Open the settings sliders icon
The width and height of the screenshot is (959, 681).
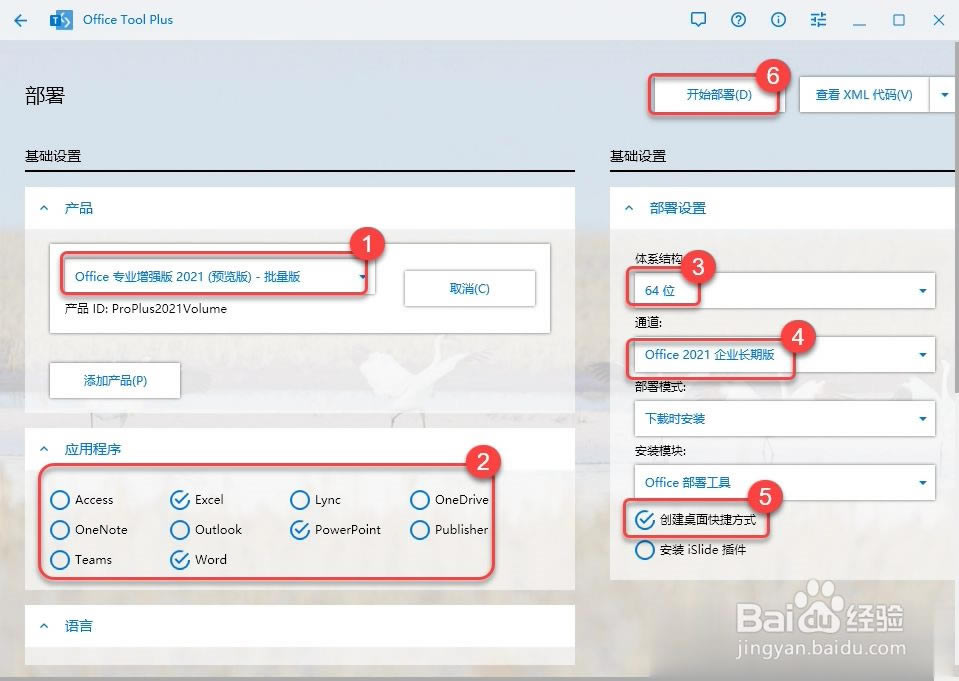click(x=818, y=20)
